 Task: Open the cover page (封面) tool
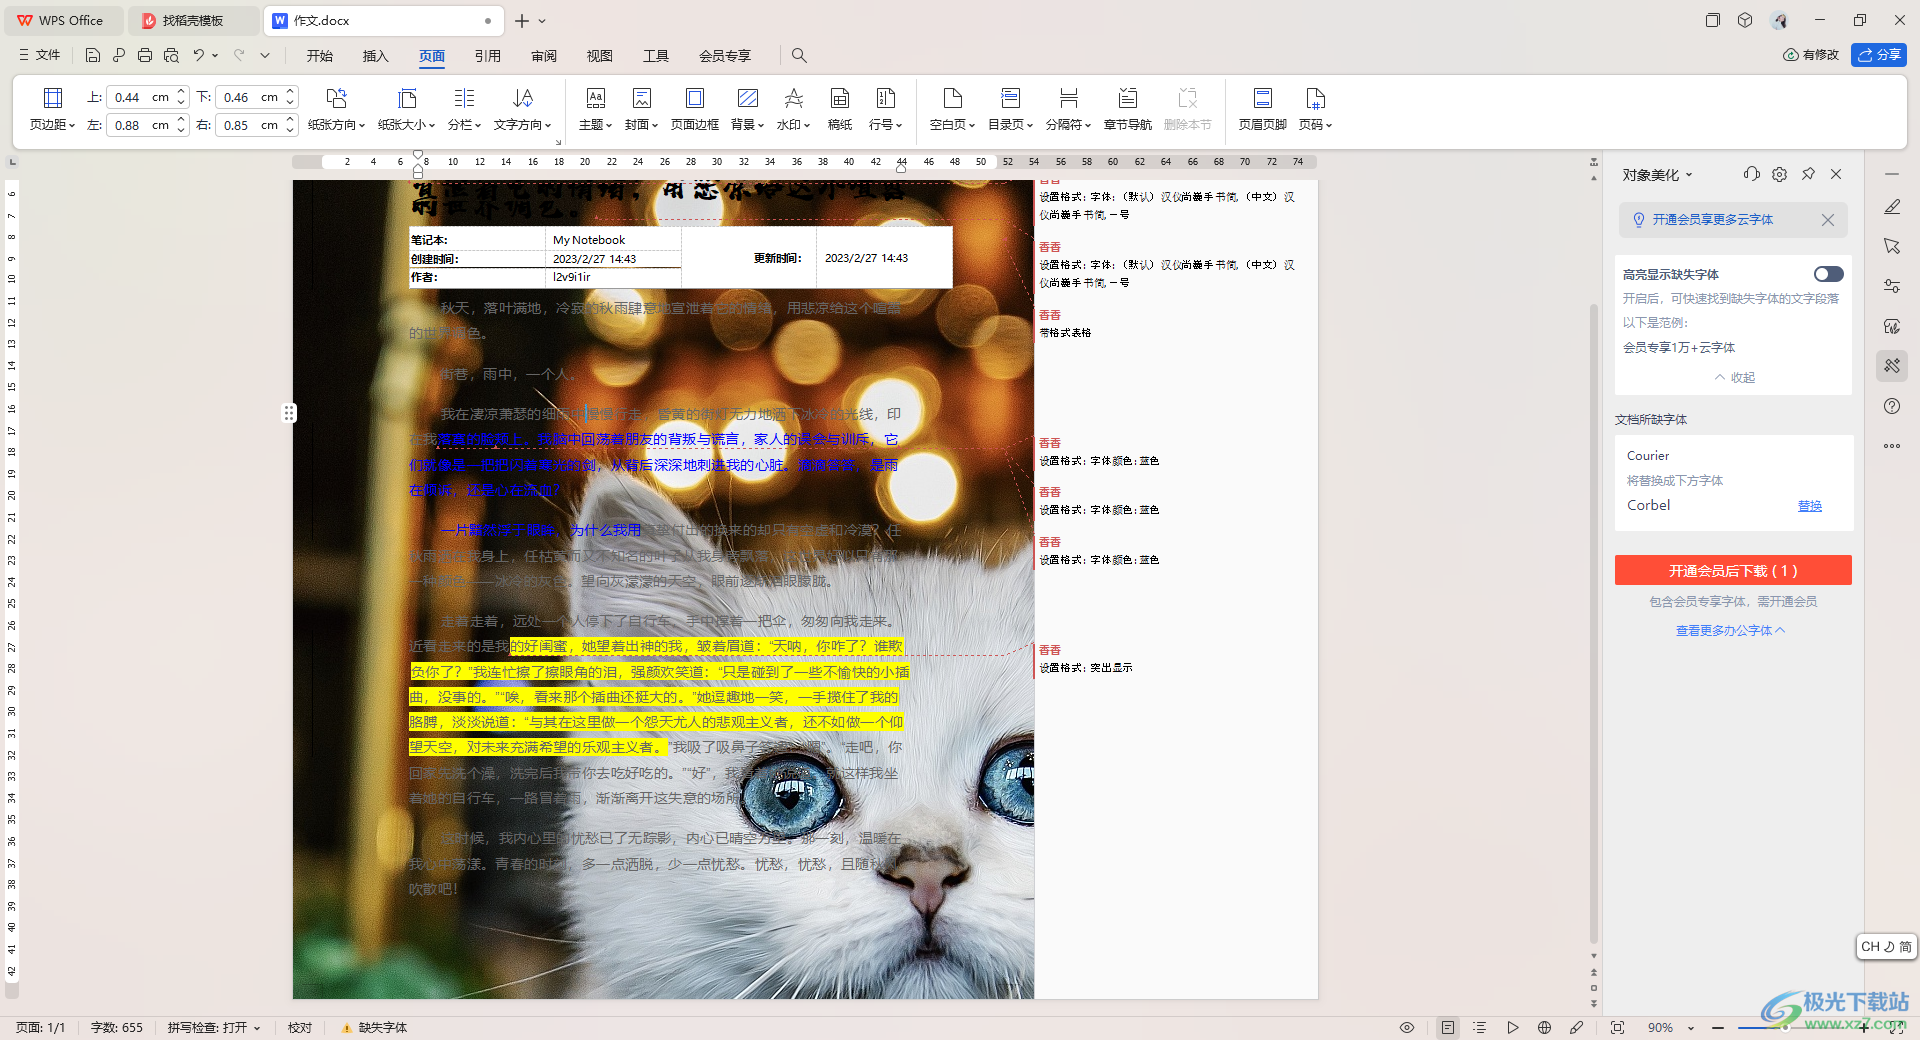coord(641,109)
